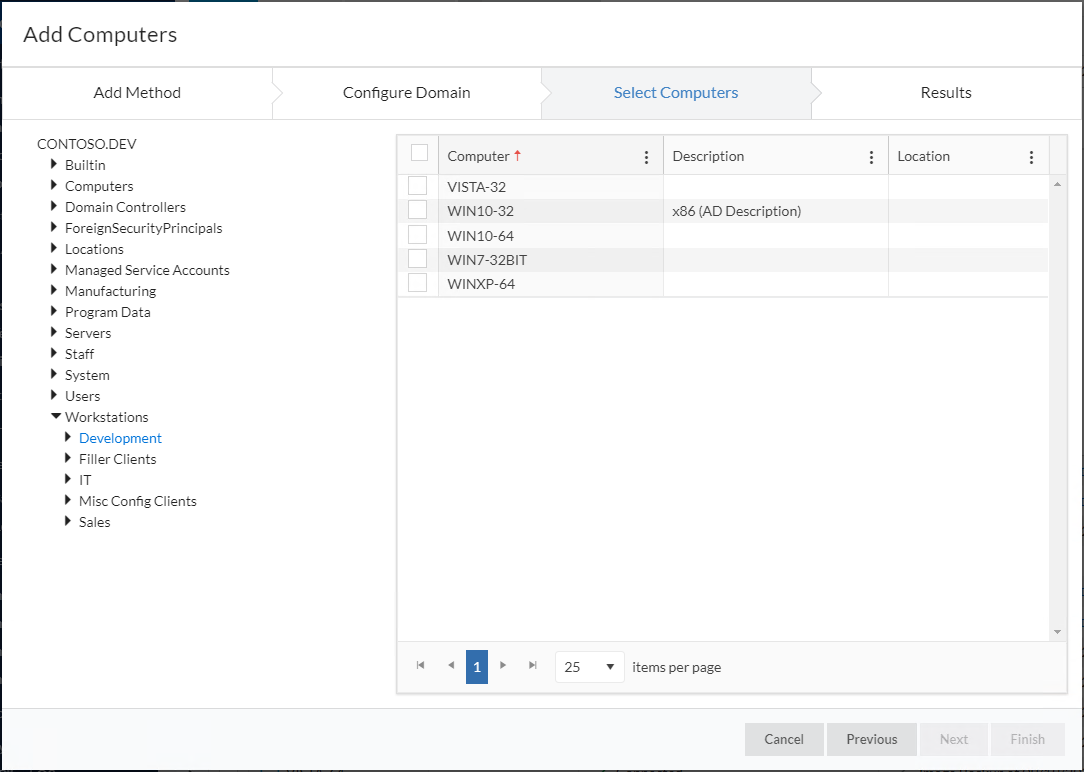Check the select-all computers checkbox
The image size is (1084, 772).
tap(419, 153)
